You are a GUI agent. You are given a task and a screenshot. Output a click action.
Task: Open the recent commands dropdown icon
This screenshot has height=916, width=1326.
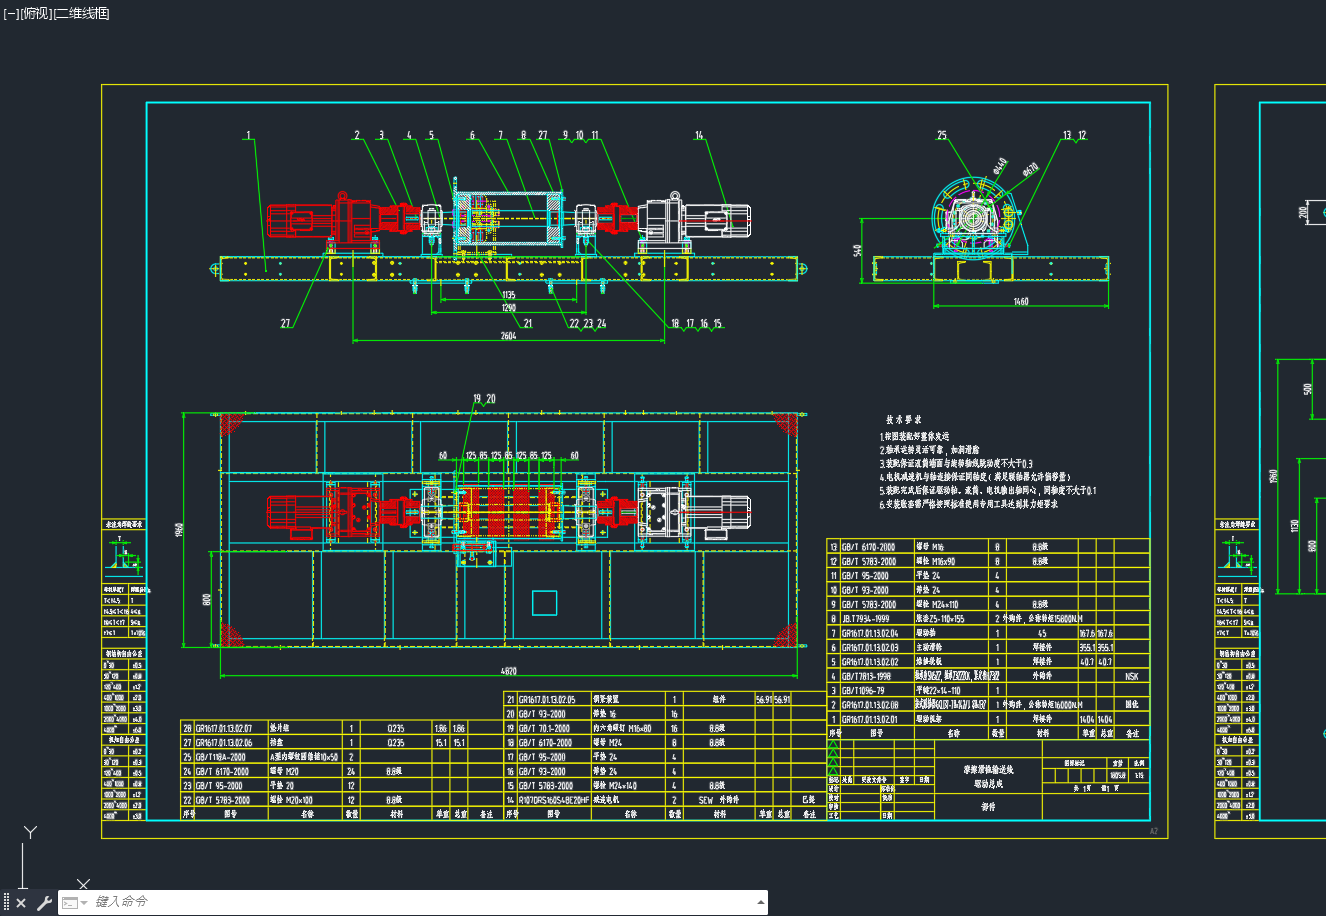tap(74, 903)
